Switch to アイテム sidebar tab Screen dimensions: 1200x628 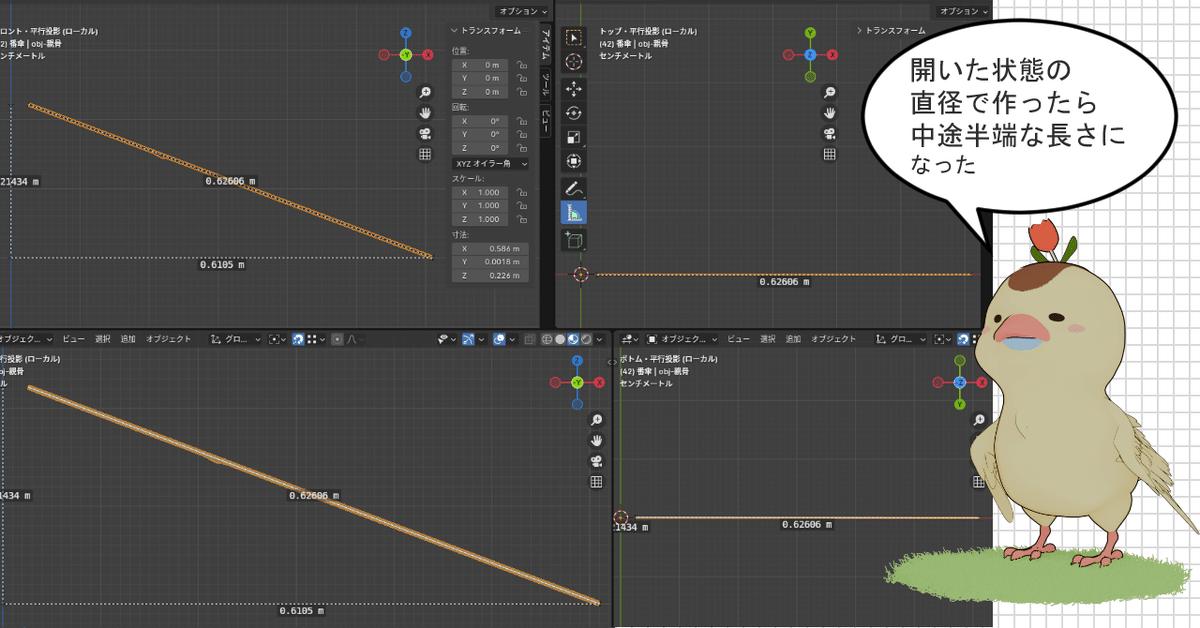(546, 43)
